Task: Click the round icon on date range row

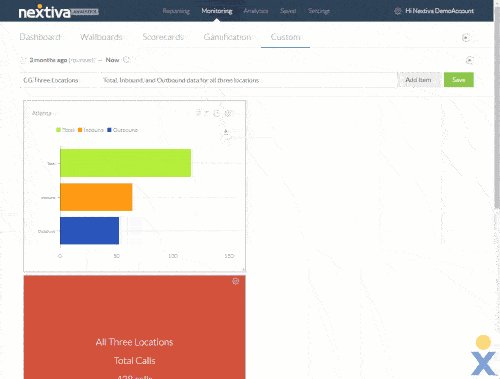Action: 469,60
